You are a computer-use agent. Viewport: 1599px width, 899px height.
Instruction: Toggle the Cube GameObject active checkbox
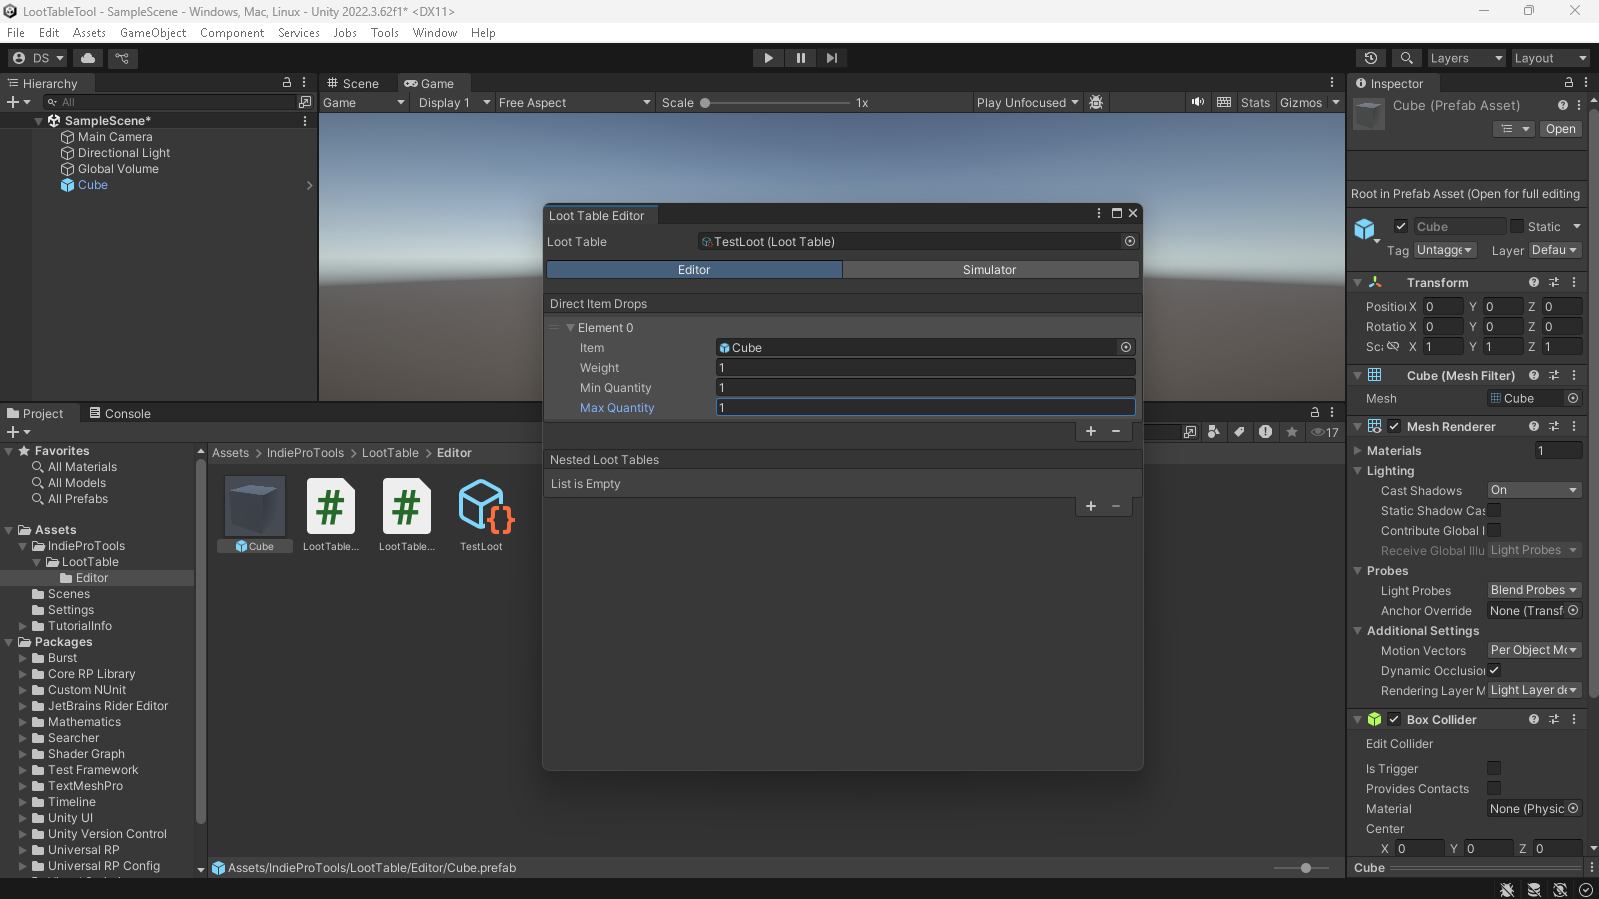(x=1401, y=226)
